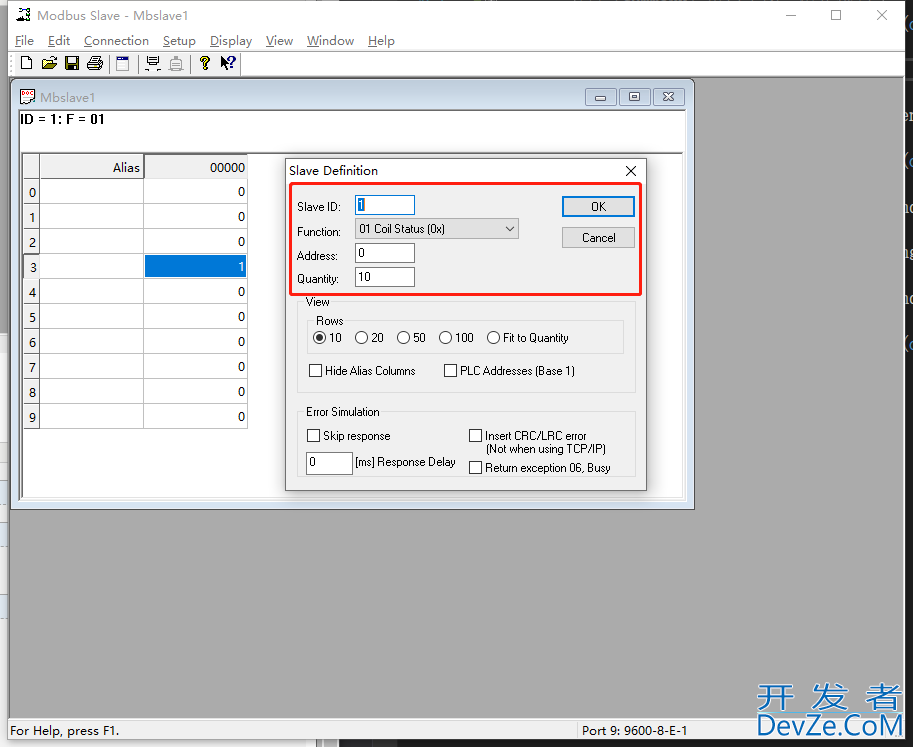Image resolution: width=913 pixels, height=747 pixels.
Task: Click the Save floppy disk icon
Action: (x=72, y=63)
